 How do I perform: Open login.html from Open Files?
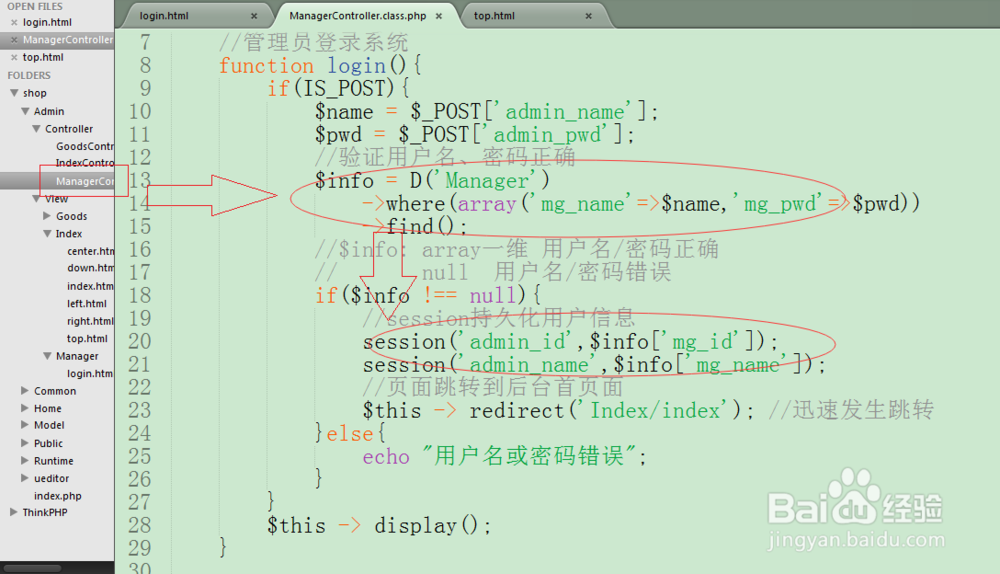point(47,22)
